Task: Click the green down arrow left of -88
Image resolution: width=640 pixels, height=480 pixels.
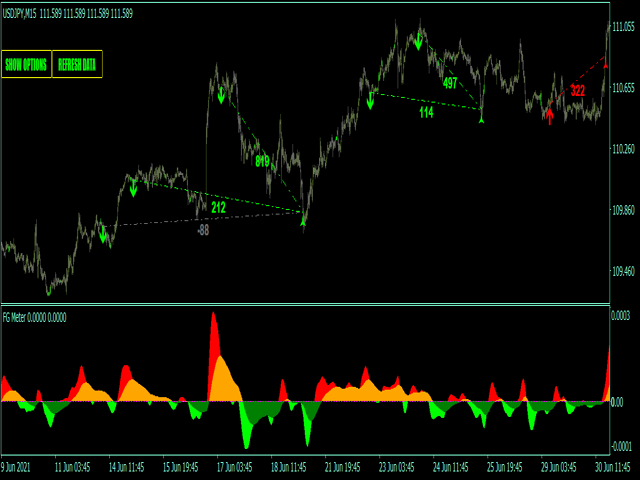Action: 103,236
